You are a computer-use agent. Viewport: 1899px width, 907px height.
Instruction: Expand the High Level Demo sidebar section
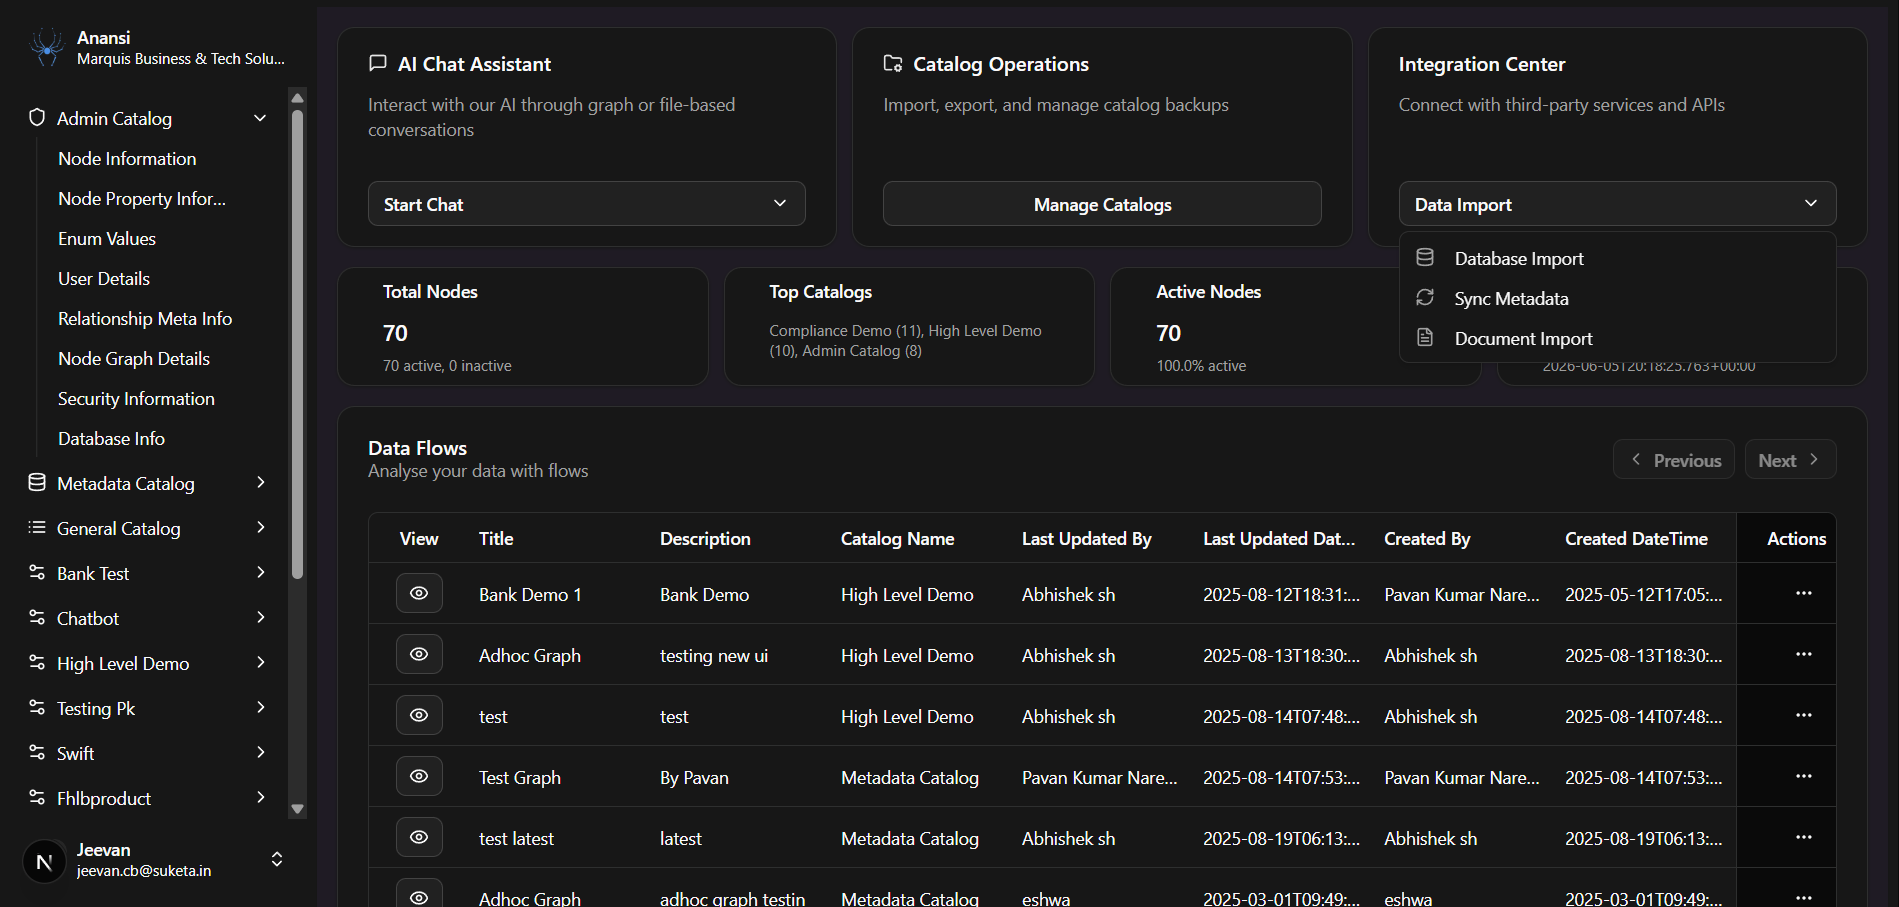point(260,663)
